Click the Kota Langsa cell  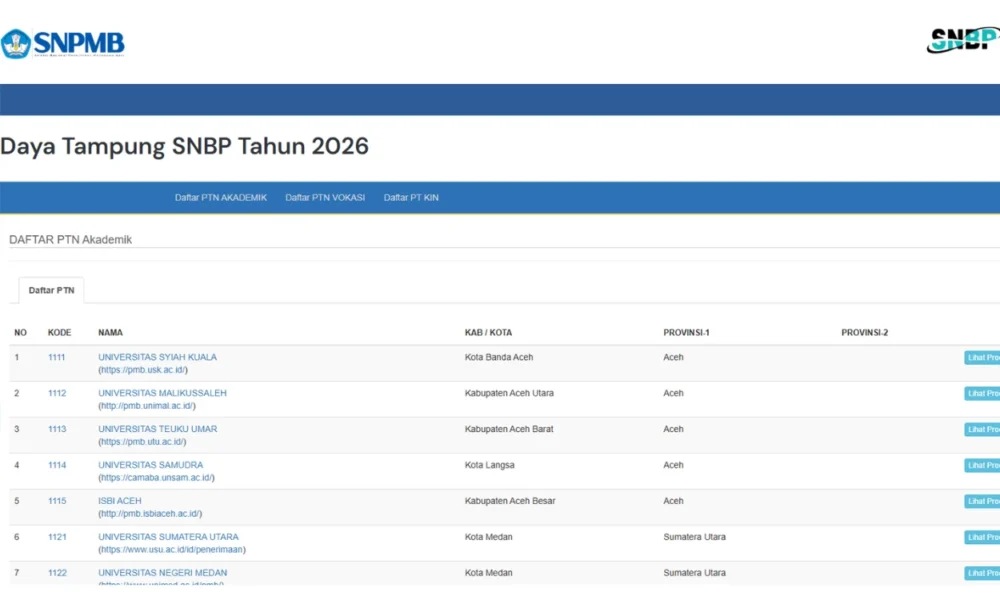pyautogui.click(x=489, y=465)
